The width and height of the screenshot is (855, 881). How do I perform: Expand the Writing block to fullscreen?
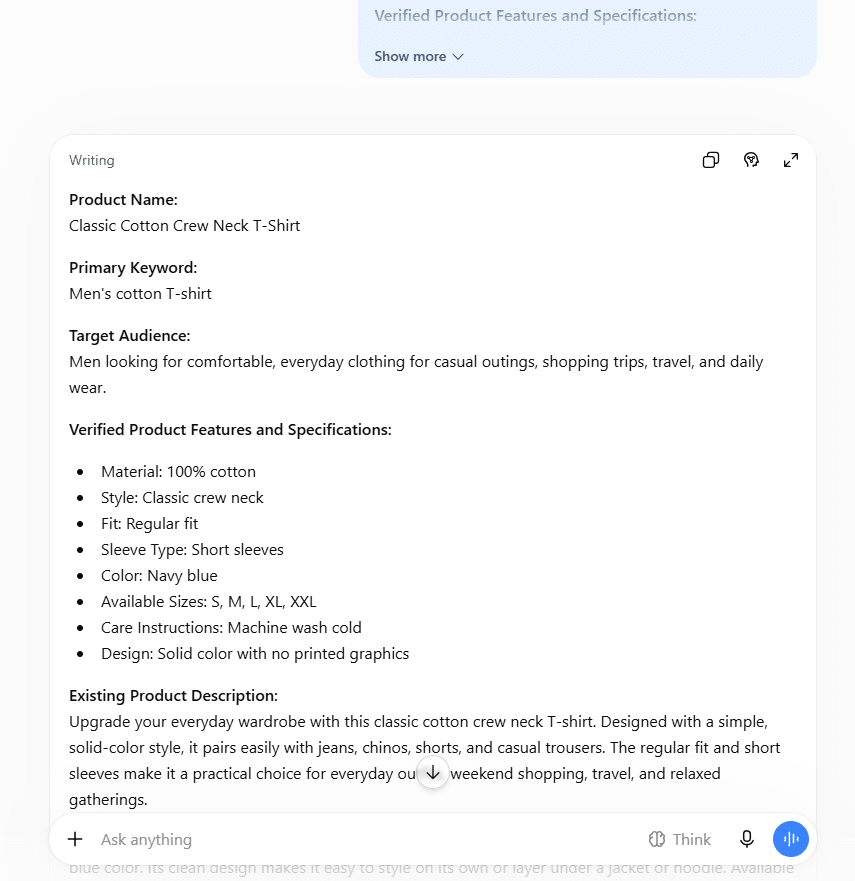[791, 160]
